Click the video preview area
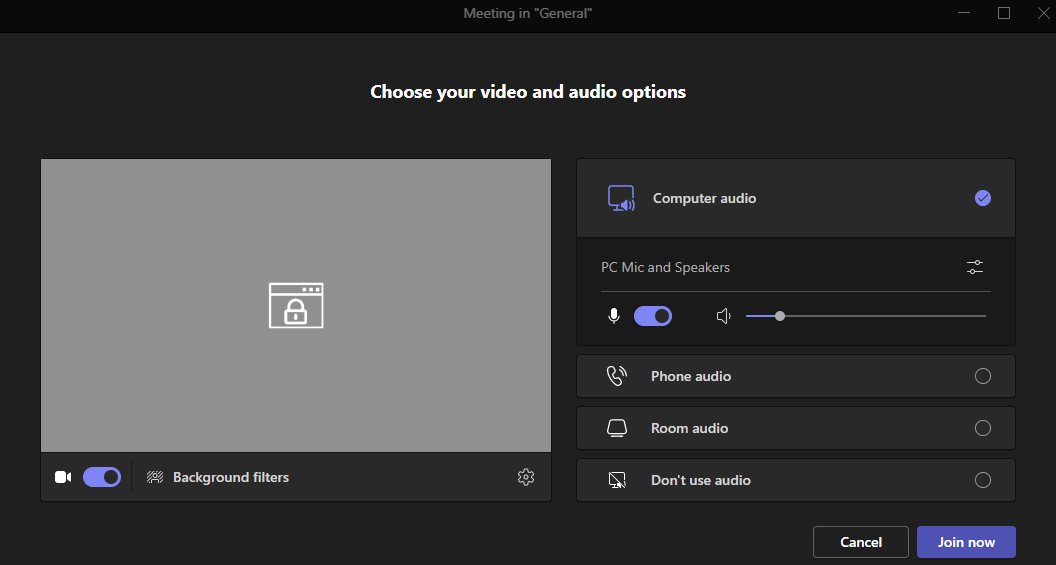This screenshot has width=1056, height=565. pyautogui.click(x=296, y=305)
